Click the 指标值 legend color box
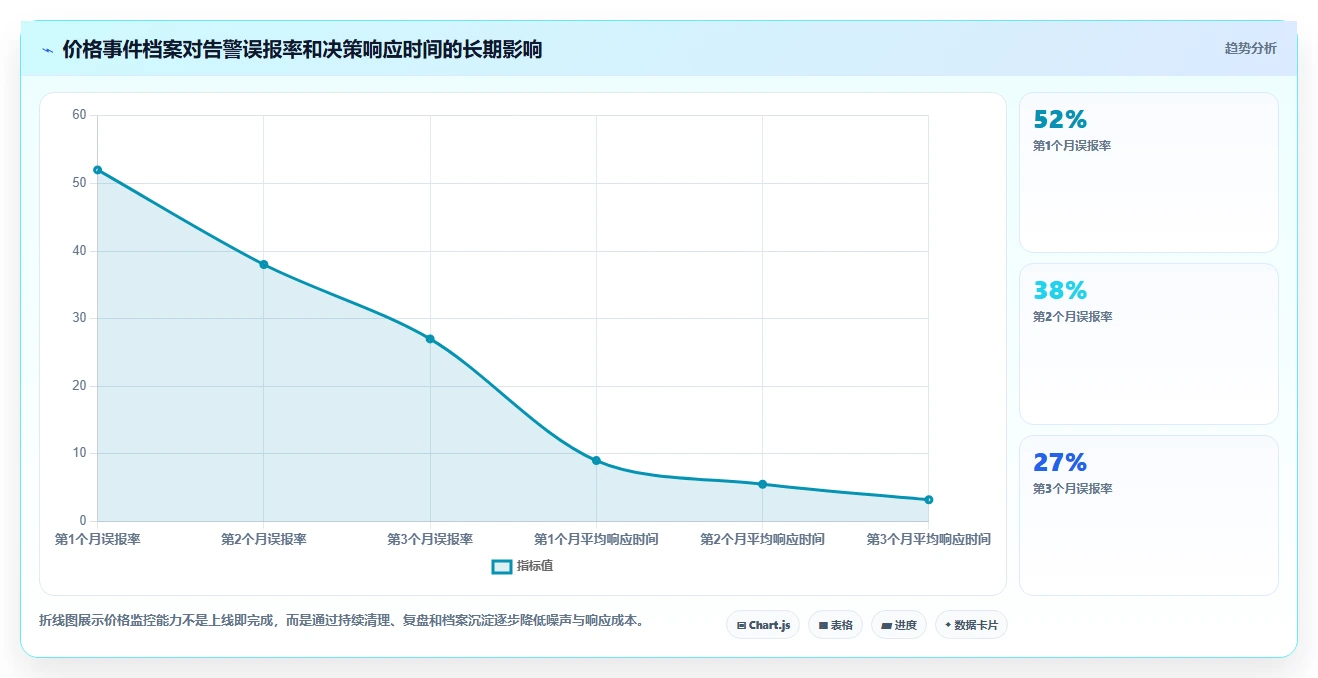Screen dimensions: 1318x678 pos(502,567)
